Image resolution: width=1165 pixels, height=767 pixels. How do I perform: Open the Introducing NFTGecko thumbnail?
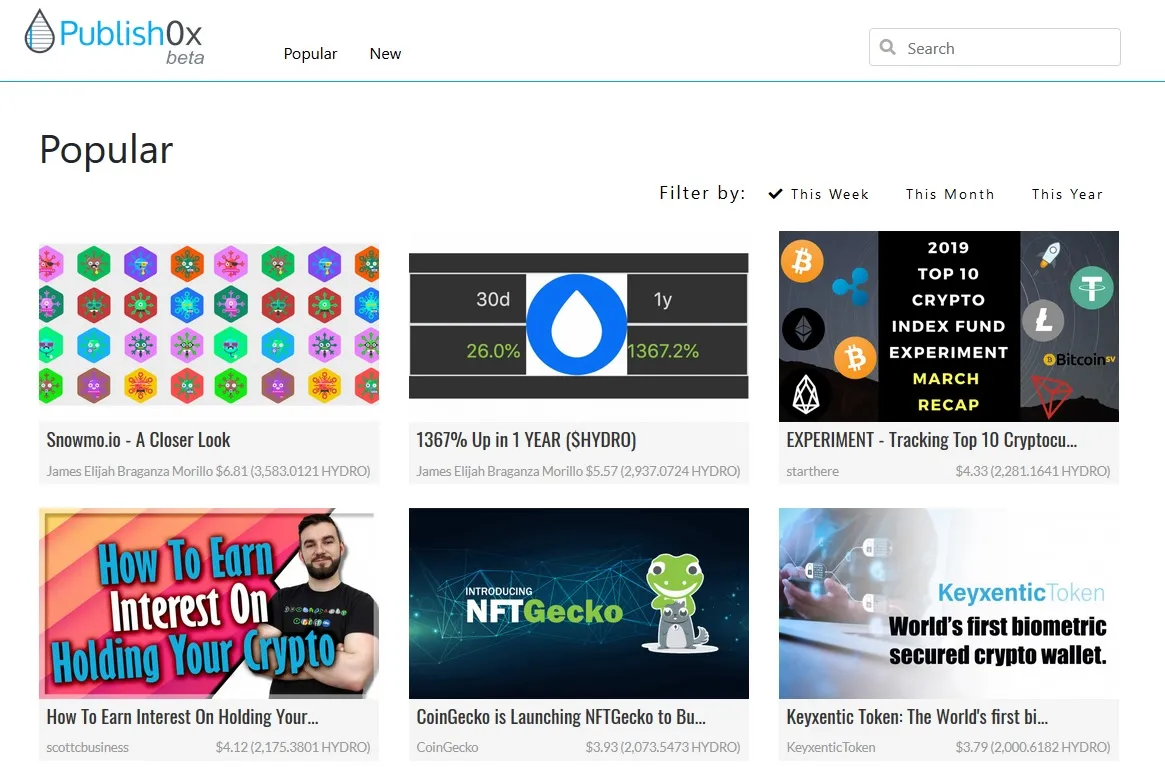pyautogui.click(x=579, y=603)
